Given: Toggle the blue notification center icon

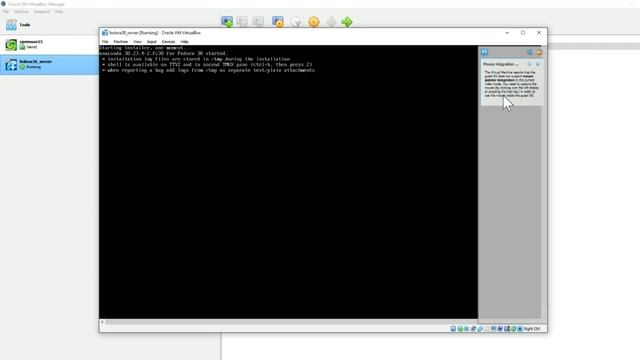Looking at the screenshot, I should 484,52.
